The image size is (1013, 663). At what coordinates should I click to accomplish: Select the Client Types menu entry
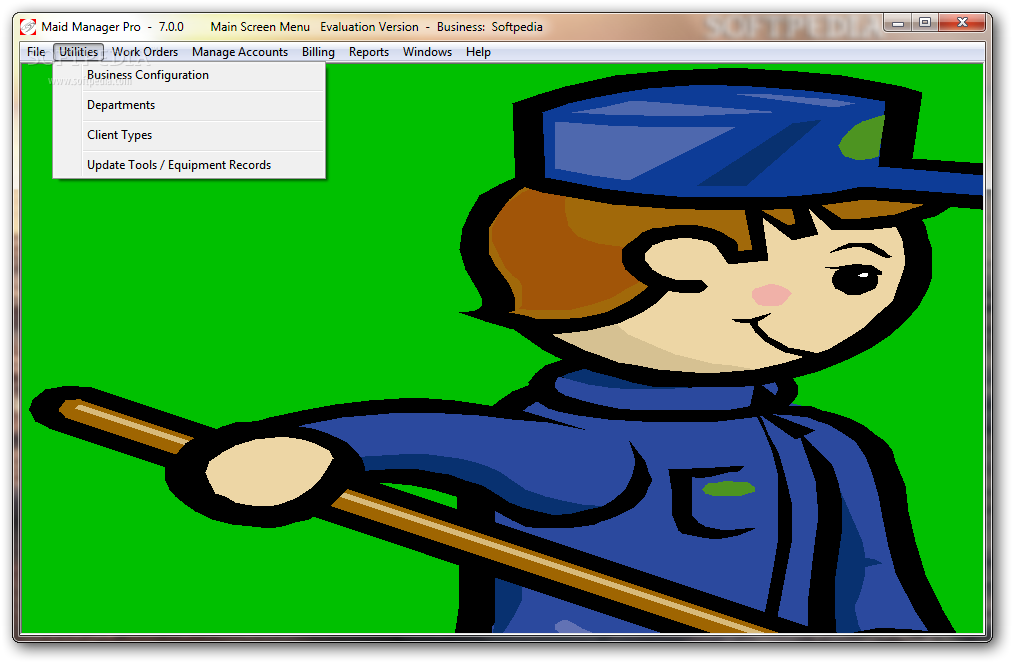pyautogui.click(x=189, y=135)
